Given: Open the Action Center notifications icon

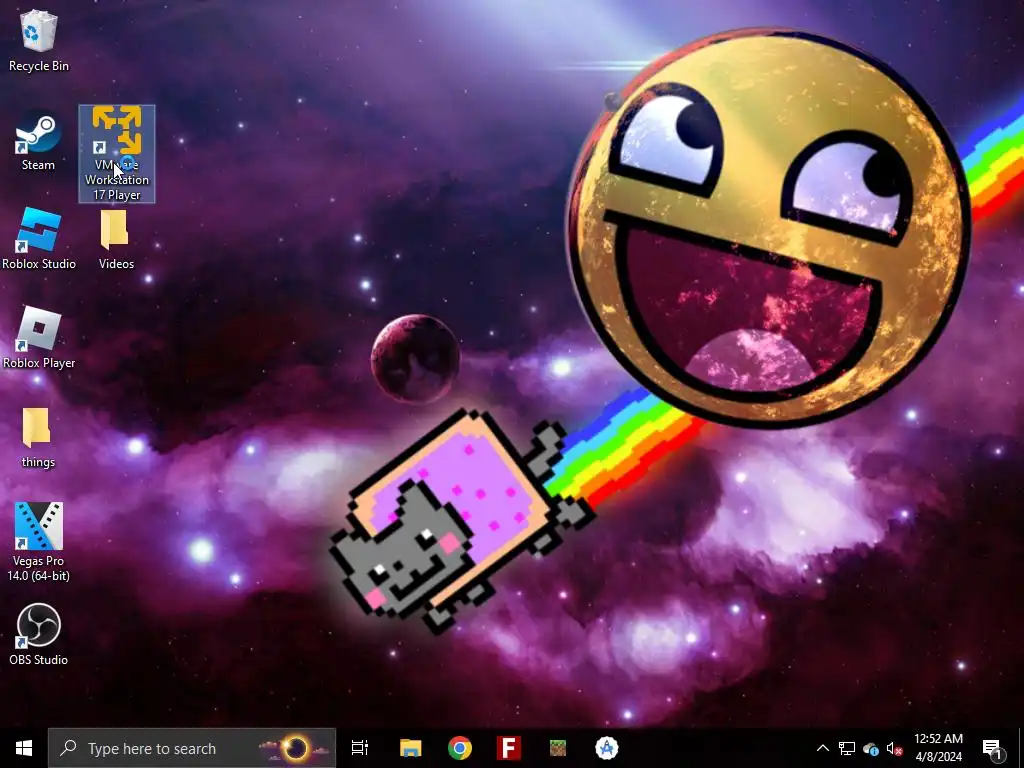Looking at the screenshot, I should click(992, 748).
